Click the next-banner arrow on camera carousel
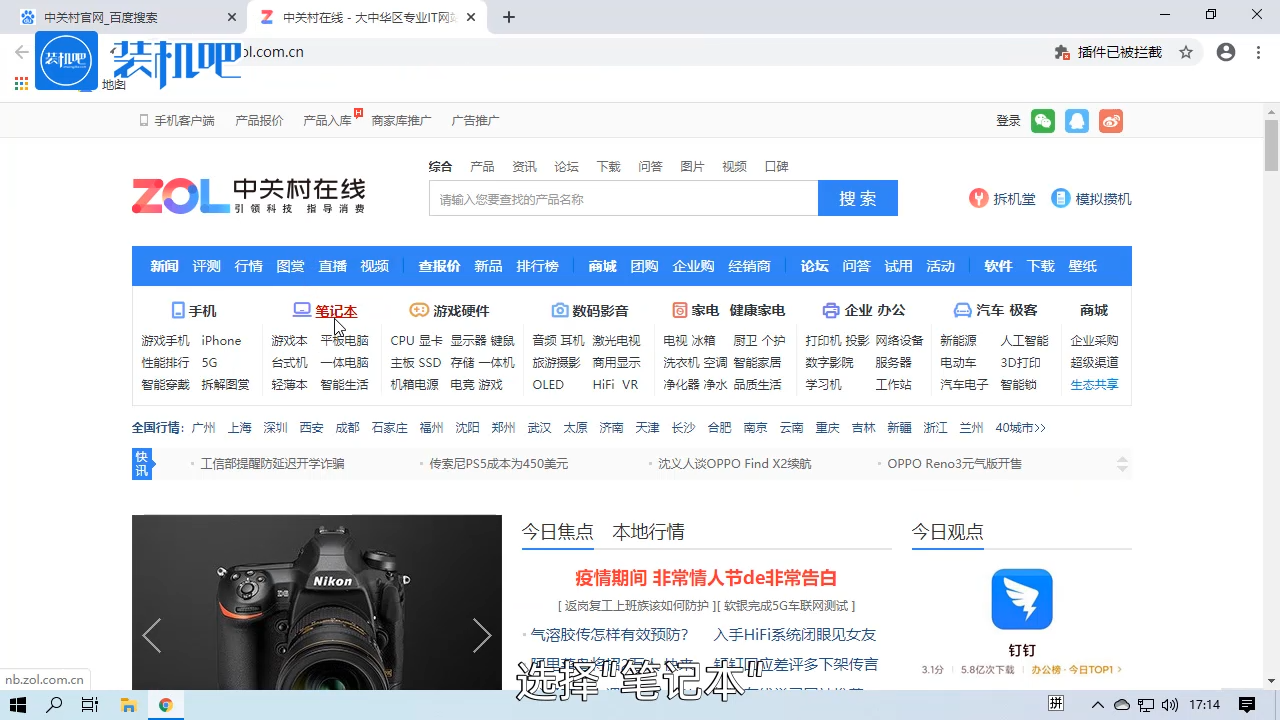The height and width of the screenshot is (720, 1280). pos(482,635)
